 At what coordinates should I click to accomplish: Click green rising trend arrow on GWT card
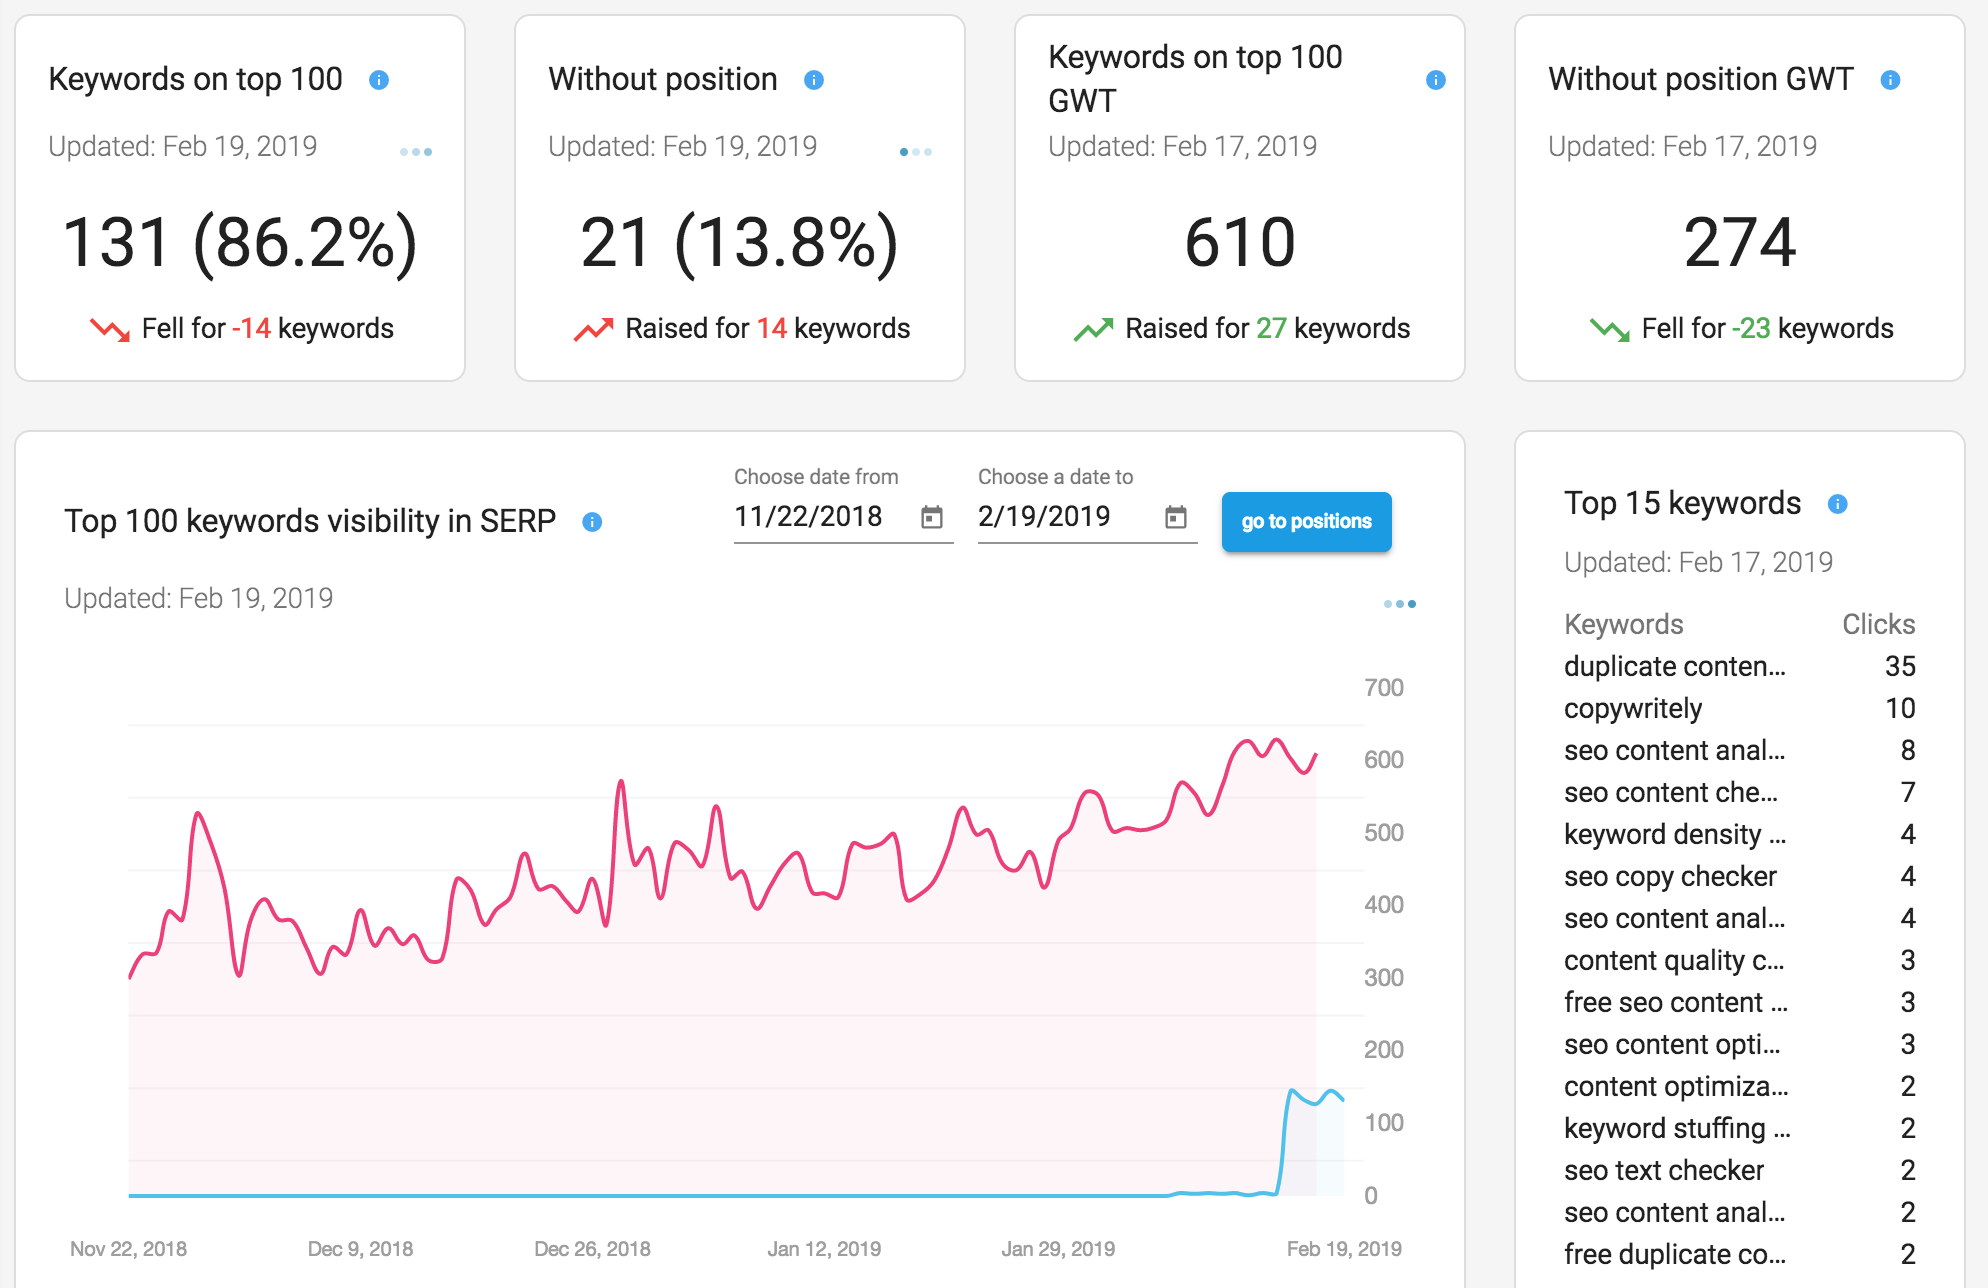[x=1094, y=329]
